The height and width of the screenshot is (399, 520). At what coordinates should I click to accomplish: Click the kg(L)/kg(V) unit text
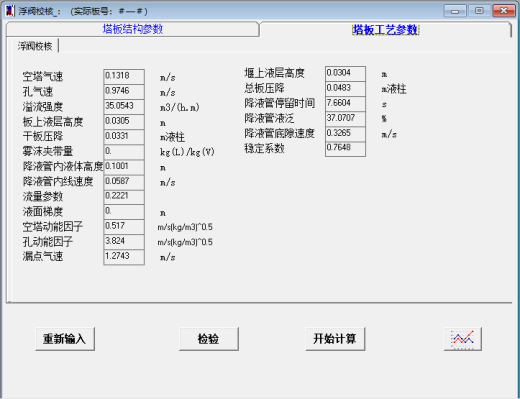point(187,152)
